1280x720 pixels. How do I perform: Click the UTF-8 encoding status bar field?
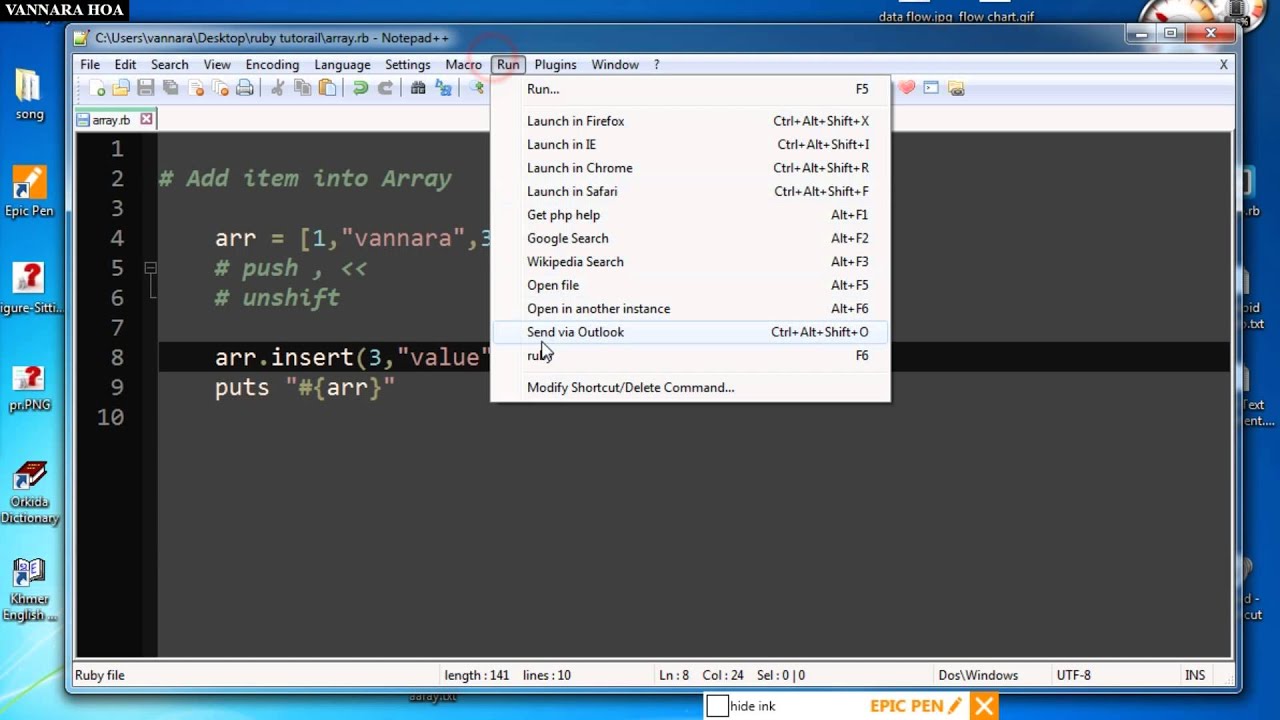coord(1074,675)
